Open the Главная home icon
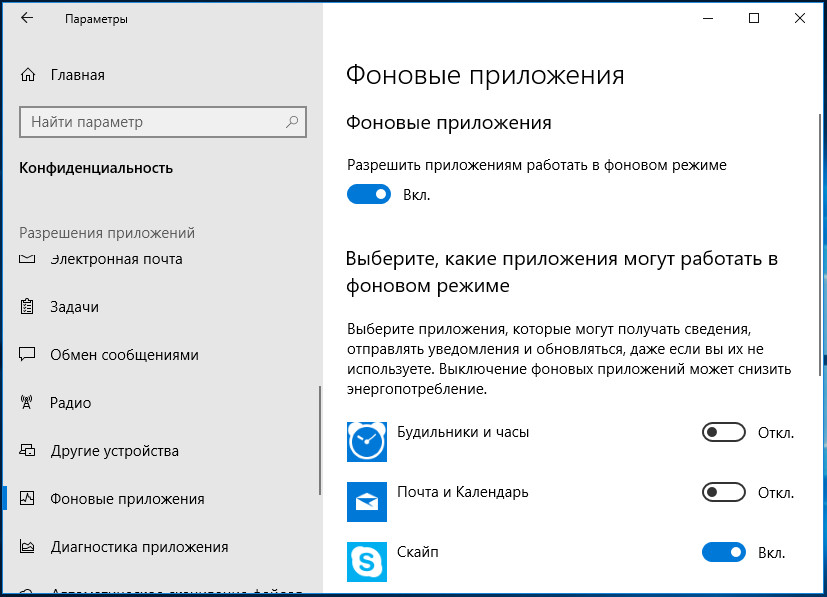Viewport: 827px width, 597px height. click(x=28, y=75)
